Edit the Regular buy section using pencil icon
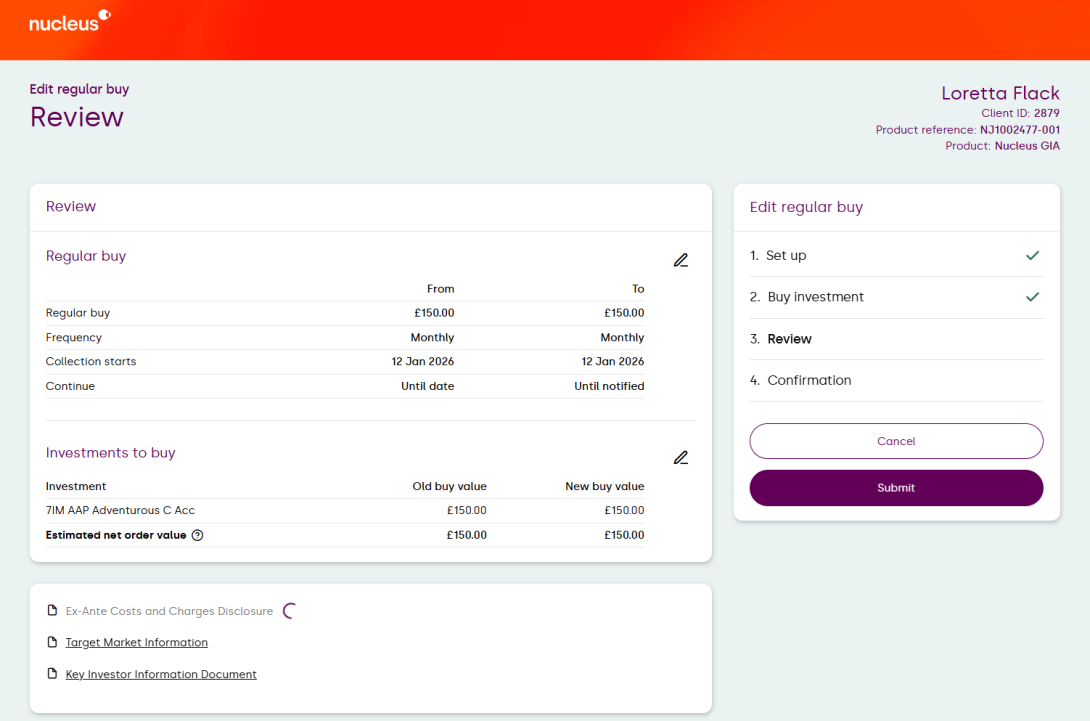The width and height of the screenshot is (1090, 721). tap(681, 260)
